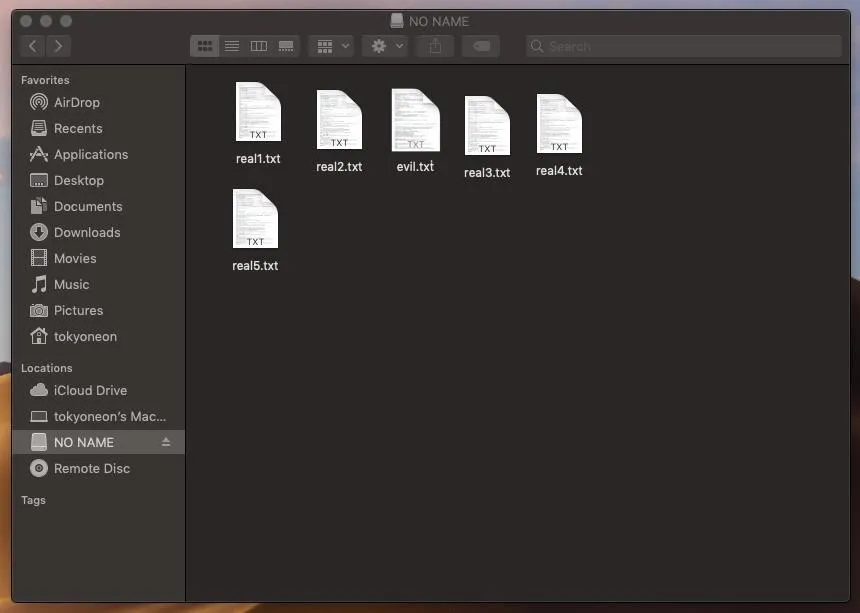Select the evil.txt file icon
This screenshot has height=613, width=860.
click(x=415, y=120)
